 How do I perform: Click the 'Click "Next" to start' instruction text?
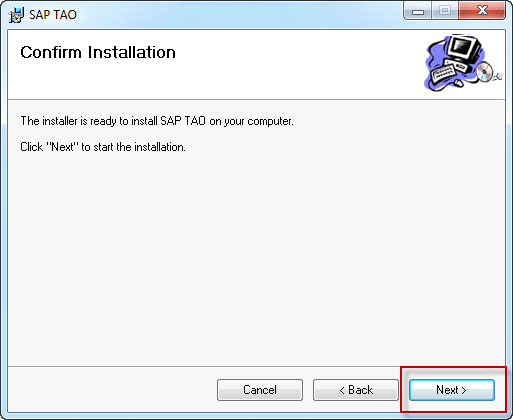[x=103, y=147]
